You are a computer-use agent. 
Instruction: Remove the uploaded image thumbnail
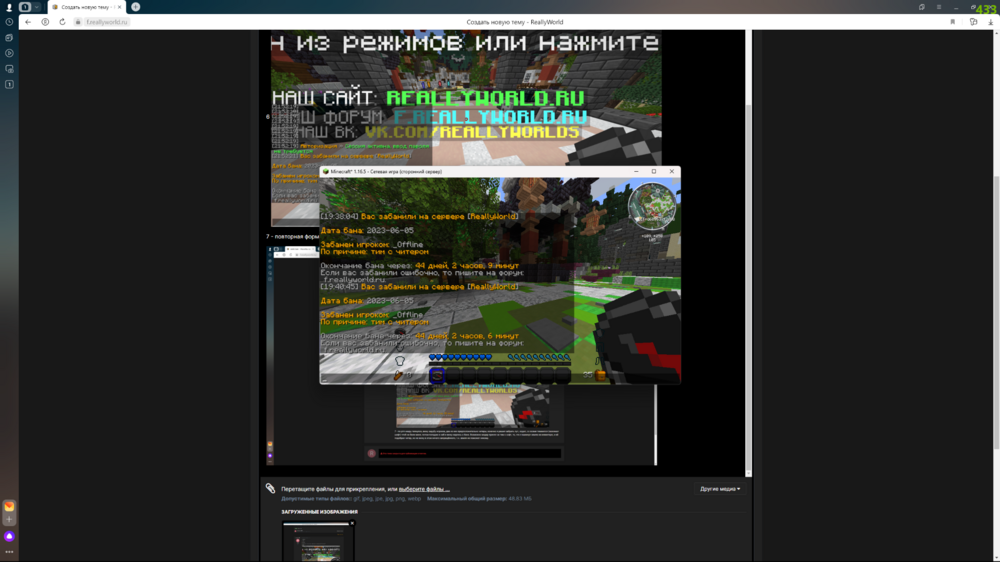pyautogui.click(x=352, y=524)
